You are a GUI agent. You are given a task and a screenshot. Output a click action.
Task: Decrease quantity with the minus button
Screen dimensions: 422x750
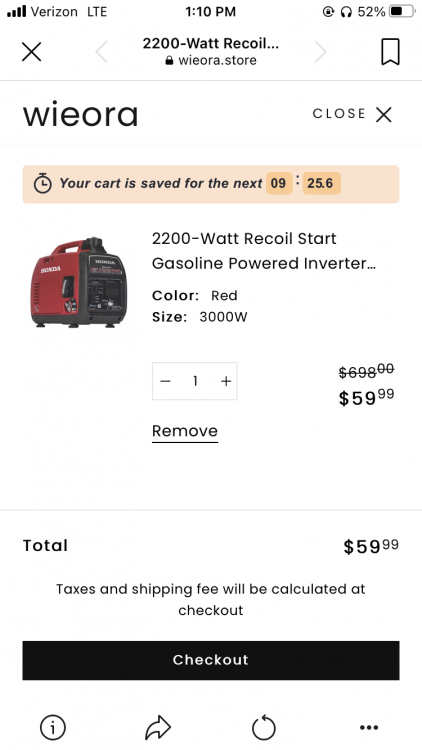[x=166, y=381]
